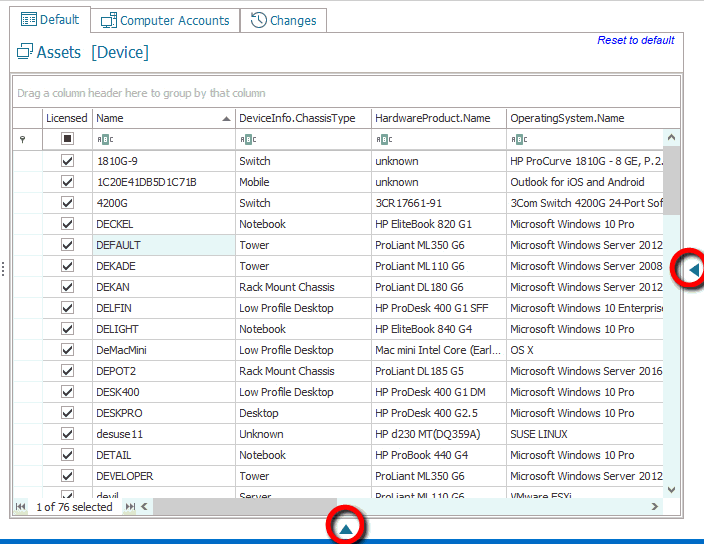704x544 pixels.
Task: Expand the right side panel arrow
Action: click(694, 270)
